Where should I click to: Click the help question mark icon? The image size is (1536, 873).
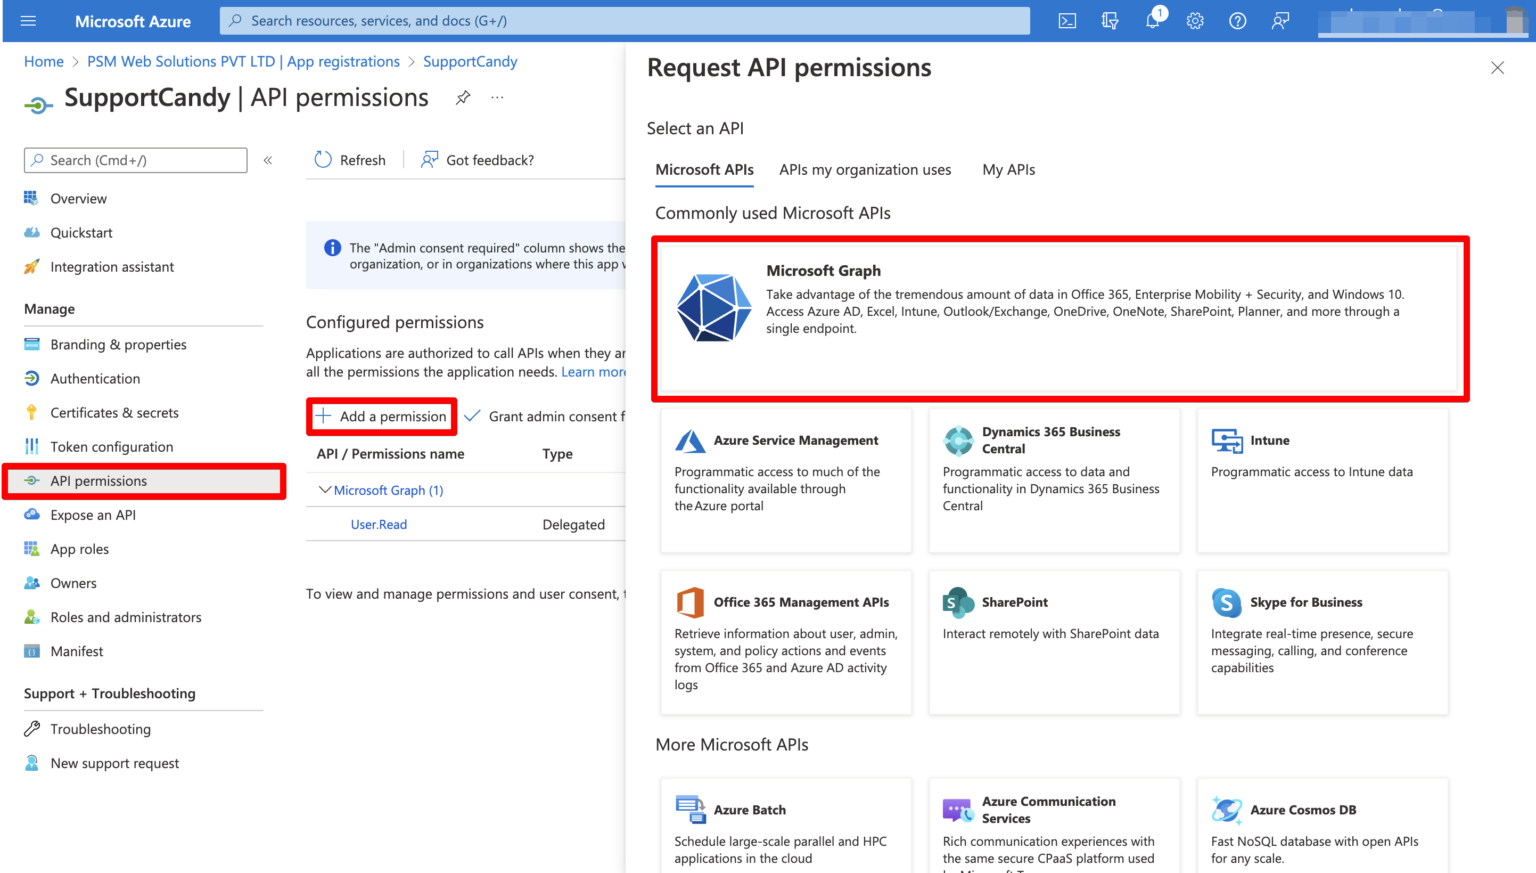1237,21
